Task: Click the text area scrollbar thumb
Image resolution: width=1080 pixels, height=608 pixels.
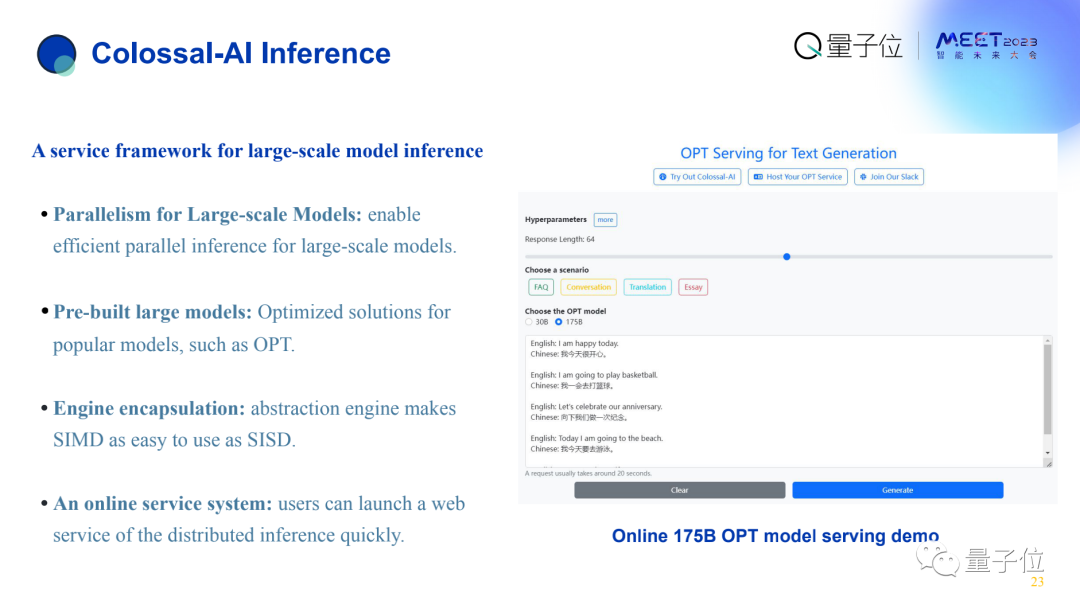Action: pos(1048,389)
